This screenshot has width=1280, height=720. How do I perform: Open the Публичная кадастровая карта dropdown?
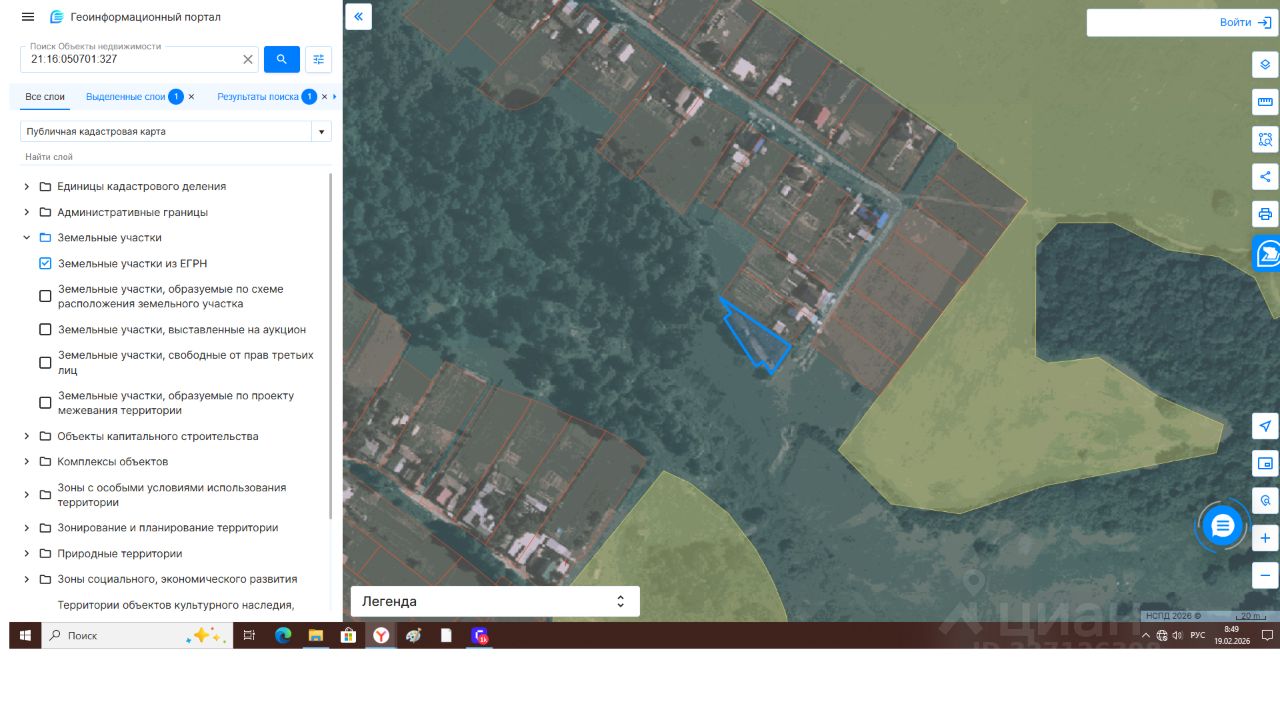pos(321,132)
